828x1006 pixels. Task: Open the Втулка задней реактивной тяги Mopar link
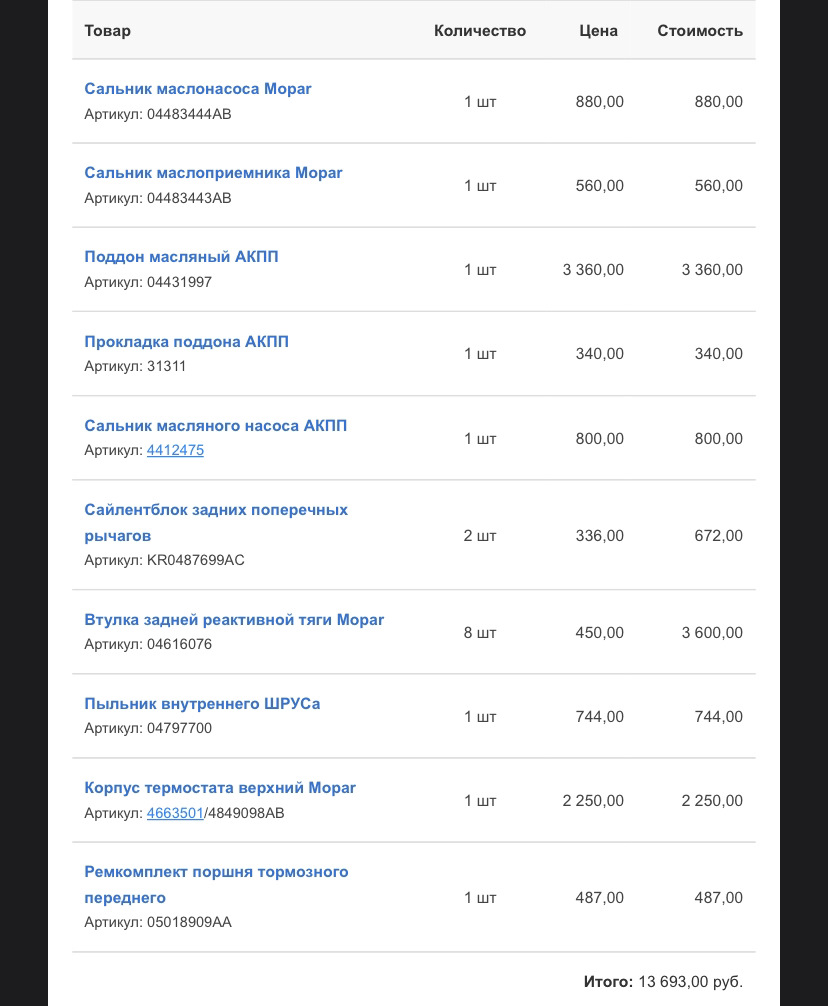click(x=234, y=620)
